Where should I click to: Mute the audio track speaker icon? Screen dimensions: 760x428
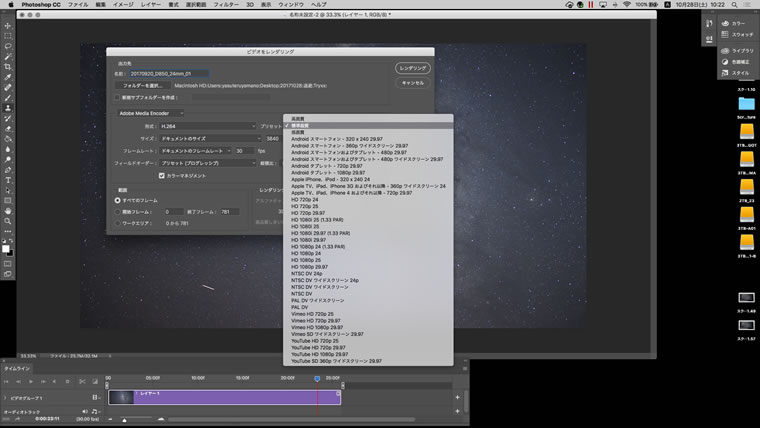[85, 412]
